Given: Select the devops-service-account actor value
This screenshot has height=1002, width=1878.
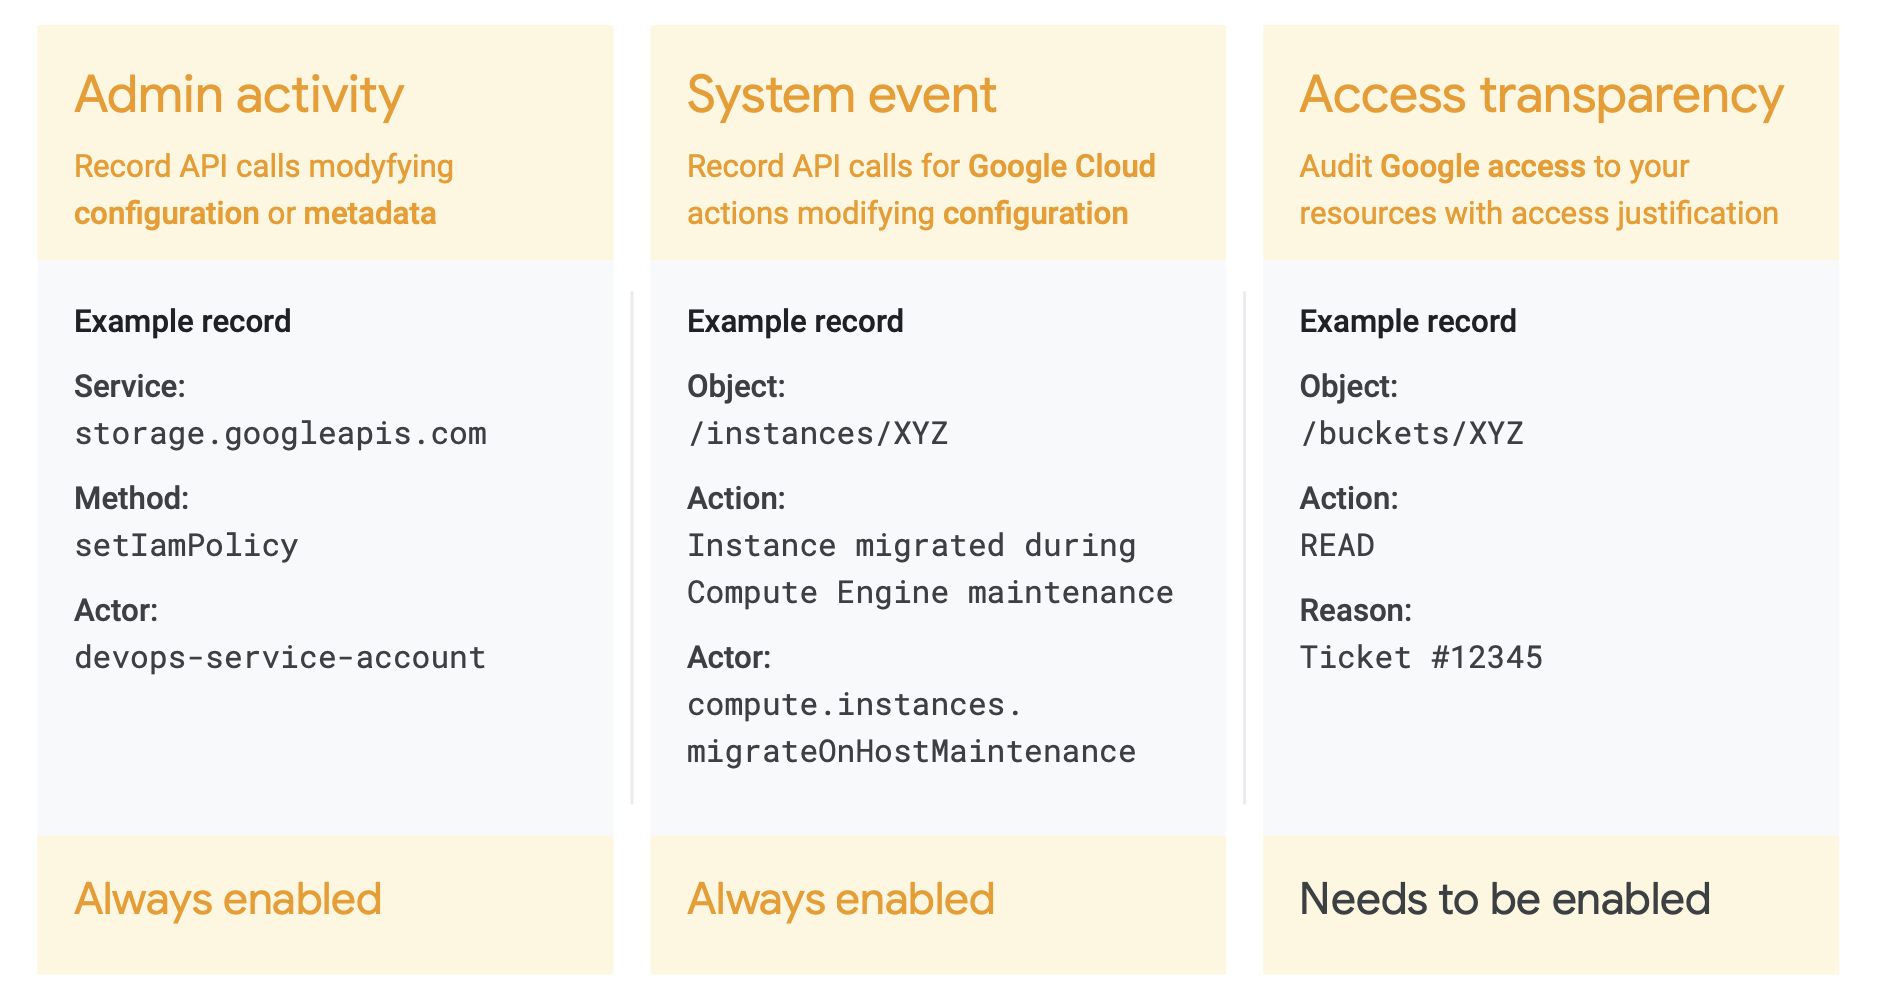Looking at the screenshot, I should [281, 658].
